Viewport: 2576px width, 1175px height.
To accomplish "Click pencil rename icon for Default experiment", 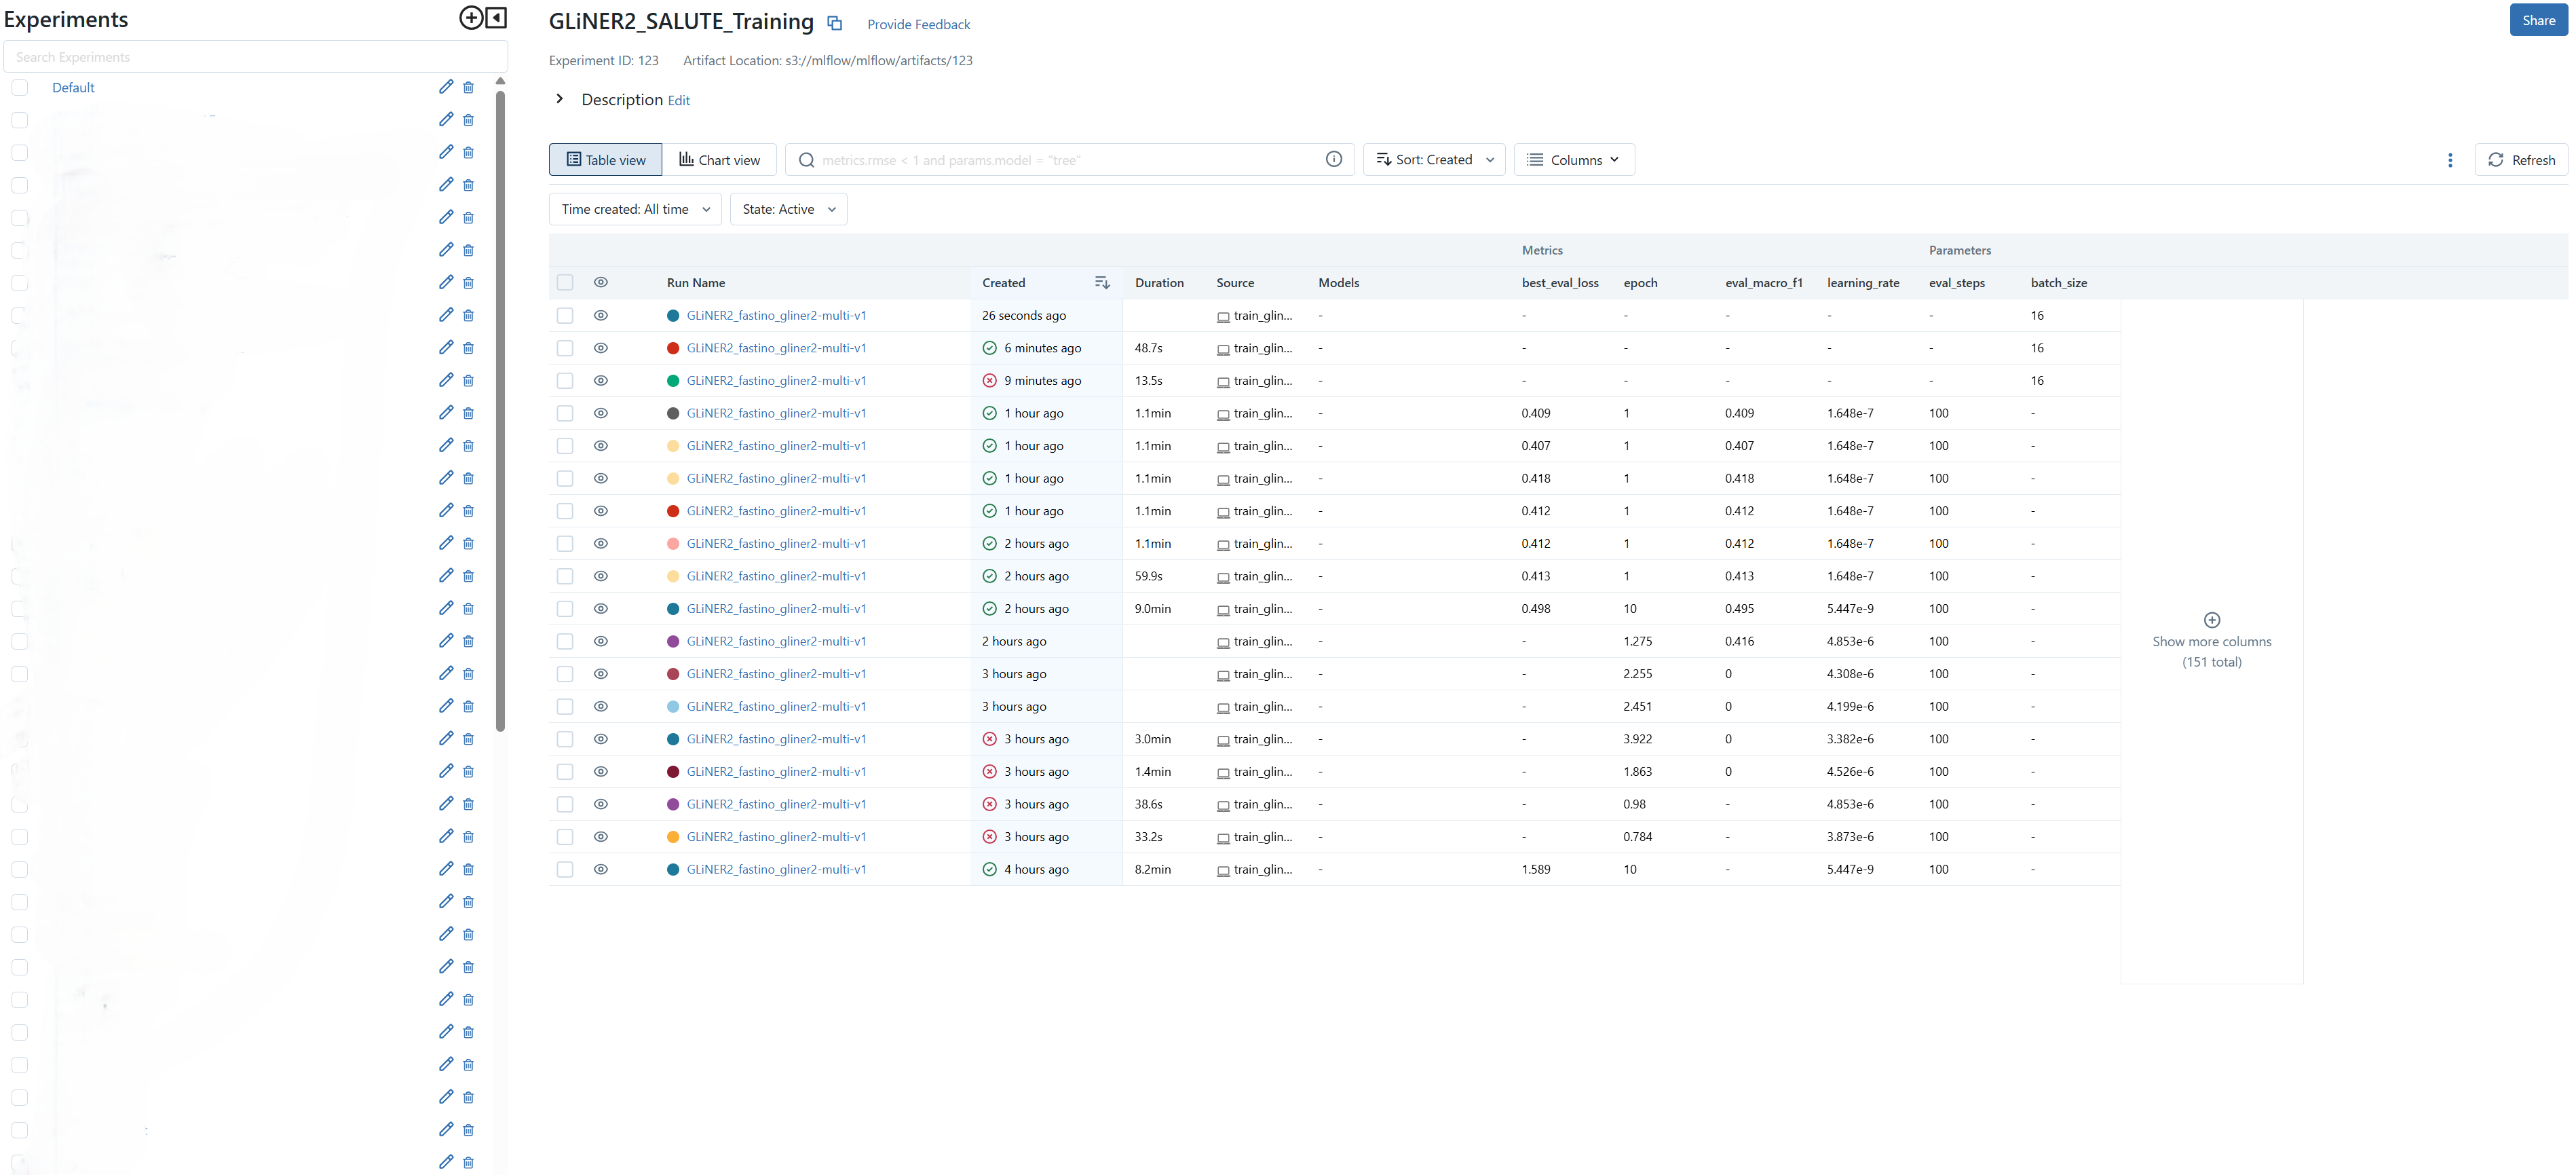I will click(446, 87).
